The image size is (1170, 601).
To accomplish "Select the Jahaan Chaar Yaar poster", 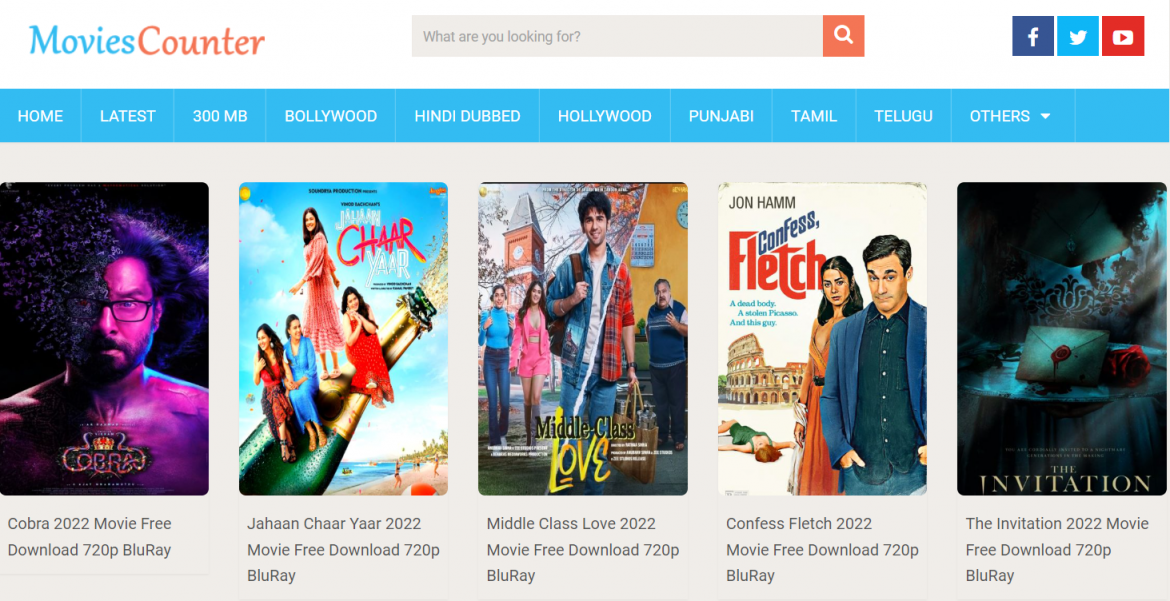I will coord(343,338).
